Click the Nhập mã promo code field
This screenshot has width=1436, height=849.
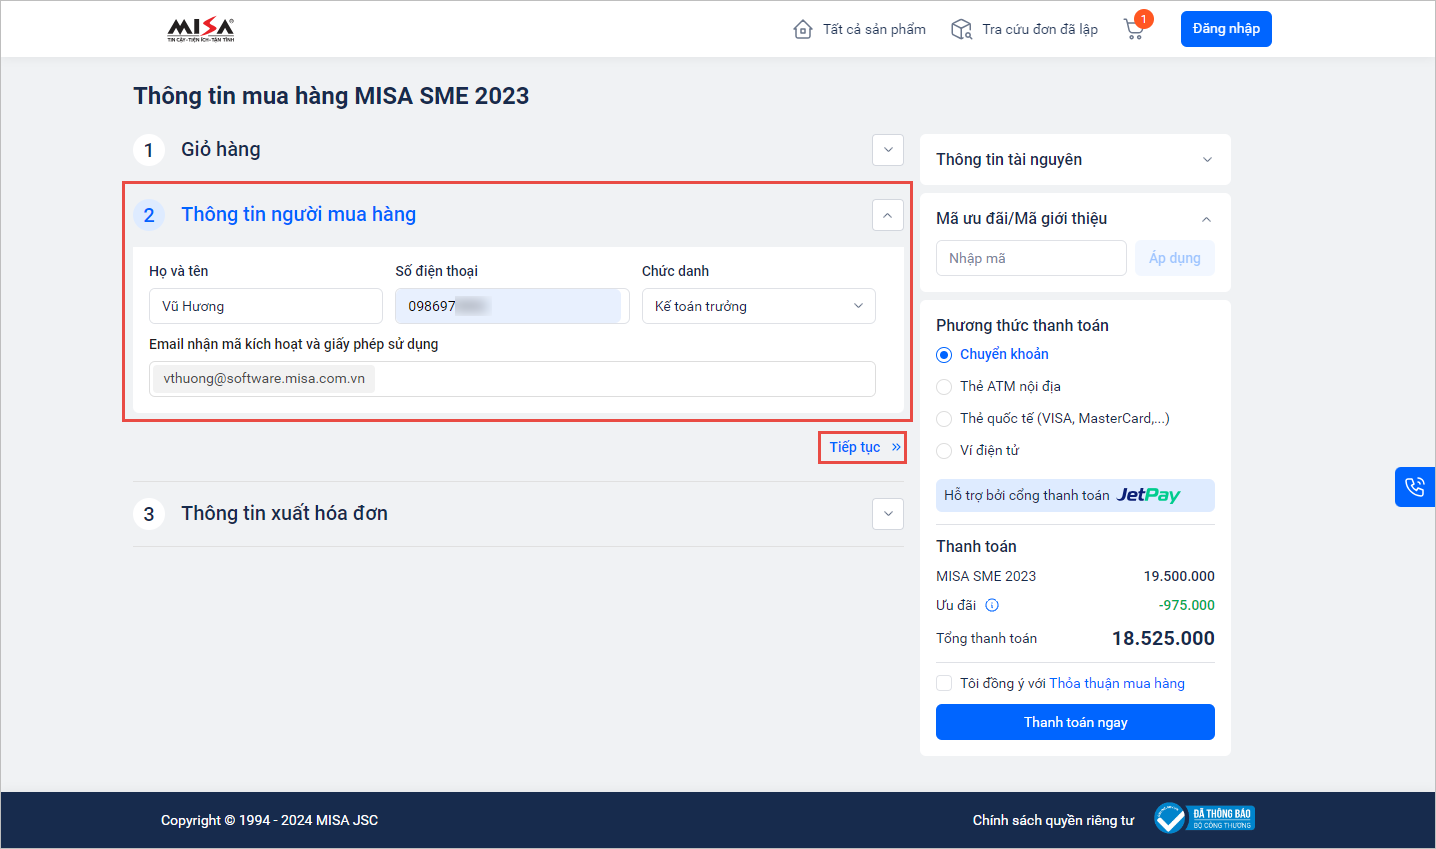1031,258
